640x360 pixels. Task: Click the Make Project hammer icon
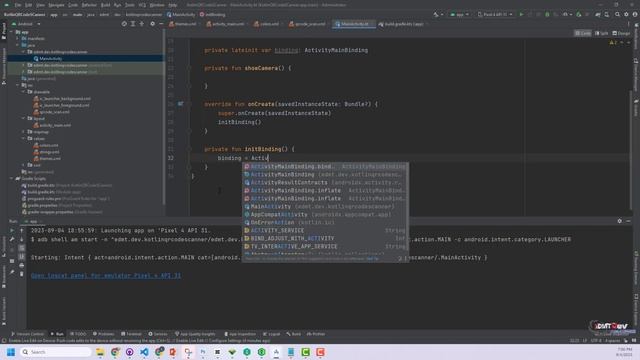point(436,14)
